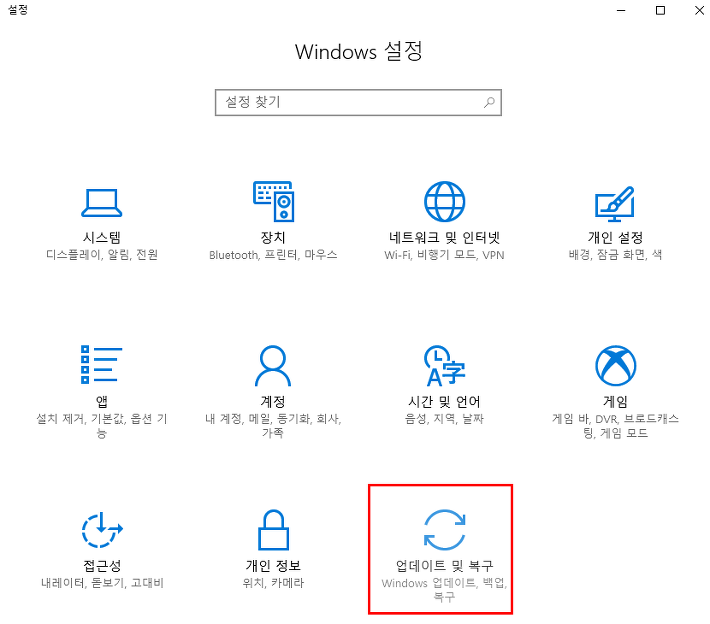Open the 업데이트 및 복구 sync arrows icon
Screen dimensions: 710x624
pyautogui.click(x=444, y=529)
